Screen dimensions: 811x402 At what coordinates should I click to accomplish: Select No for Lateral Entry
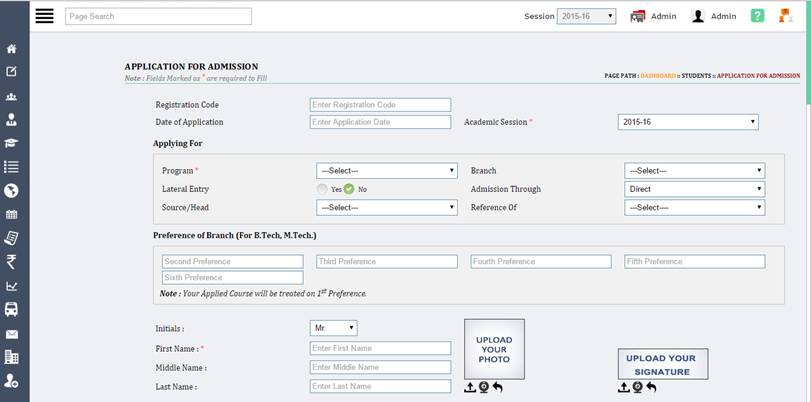(x=349, y=189)
